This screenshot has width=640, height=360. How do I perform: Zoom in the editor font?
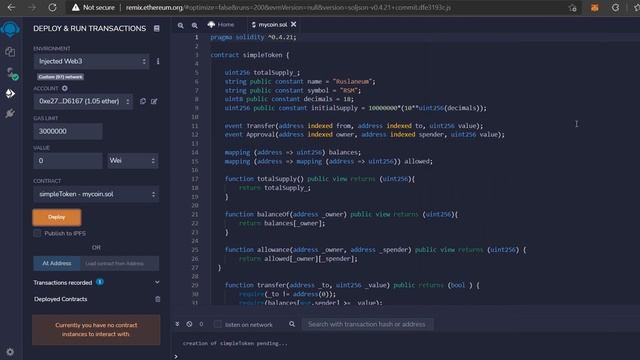[x=195, y=25]
